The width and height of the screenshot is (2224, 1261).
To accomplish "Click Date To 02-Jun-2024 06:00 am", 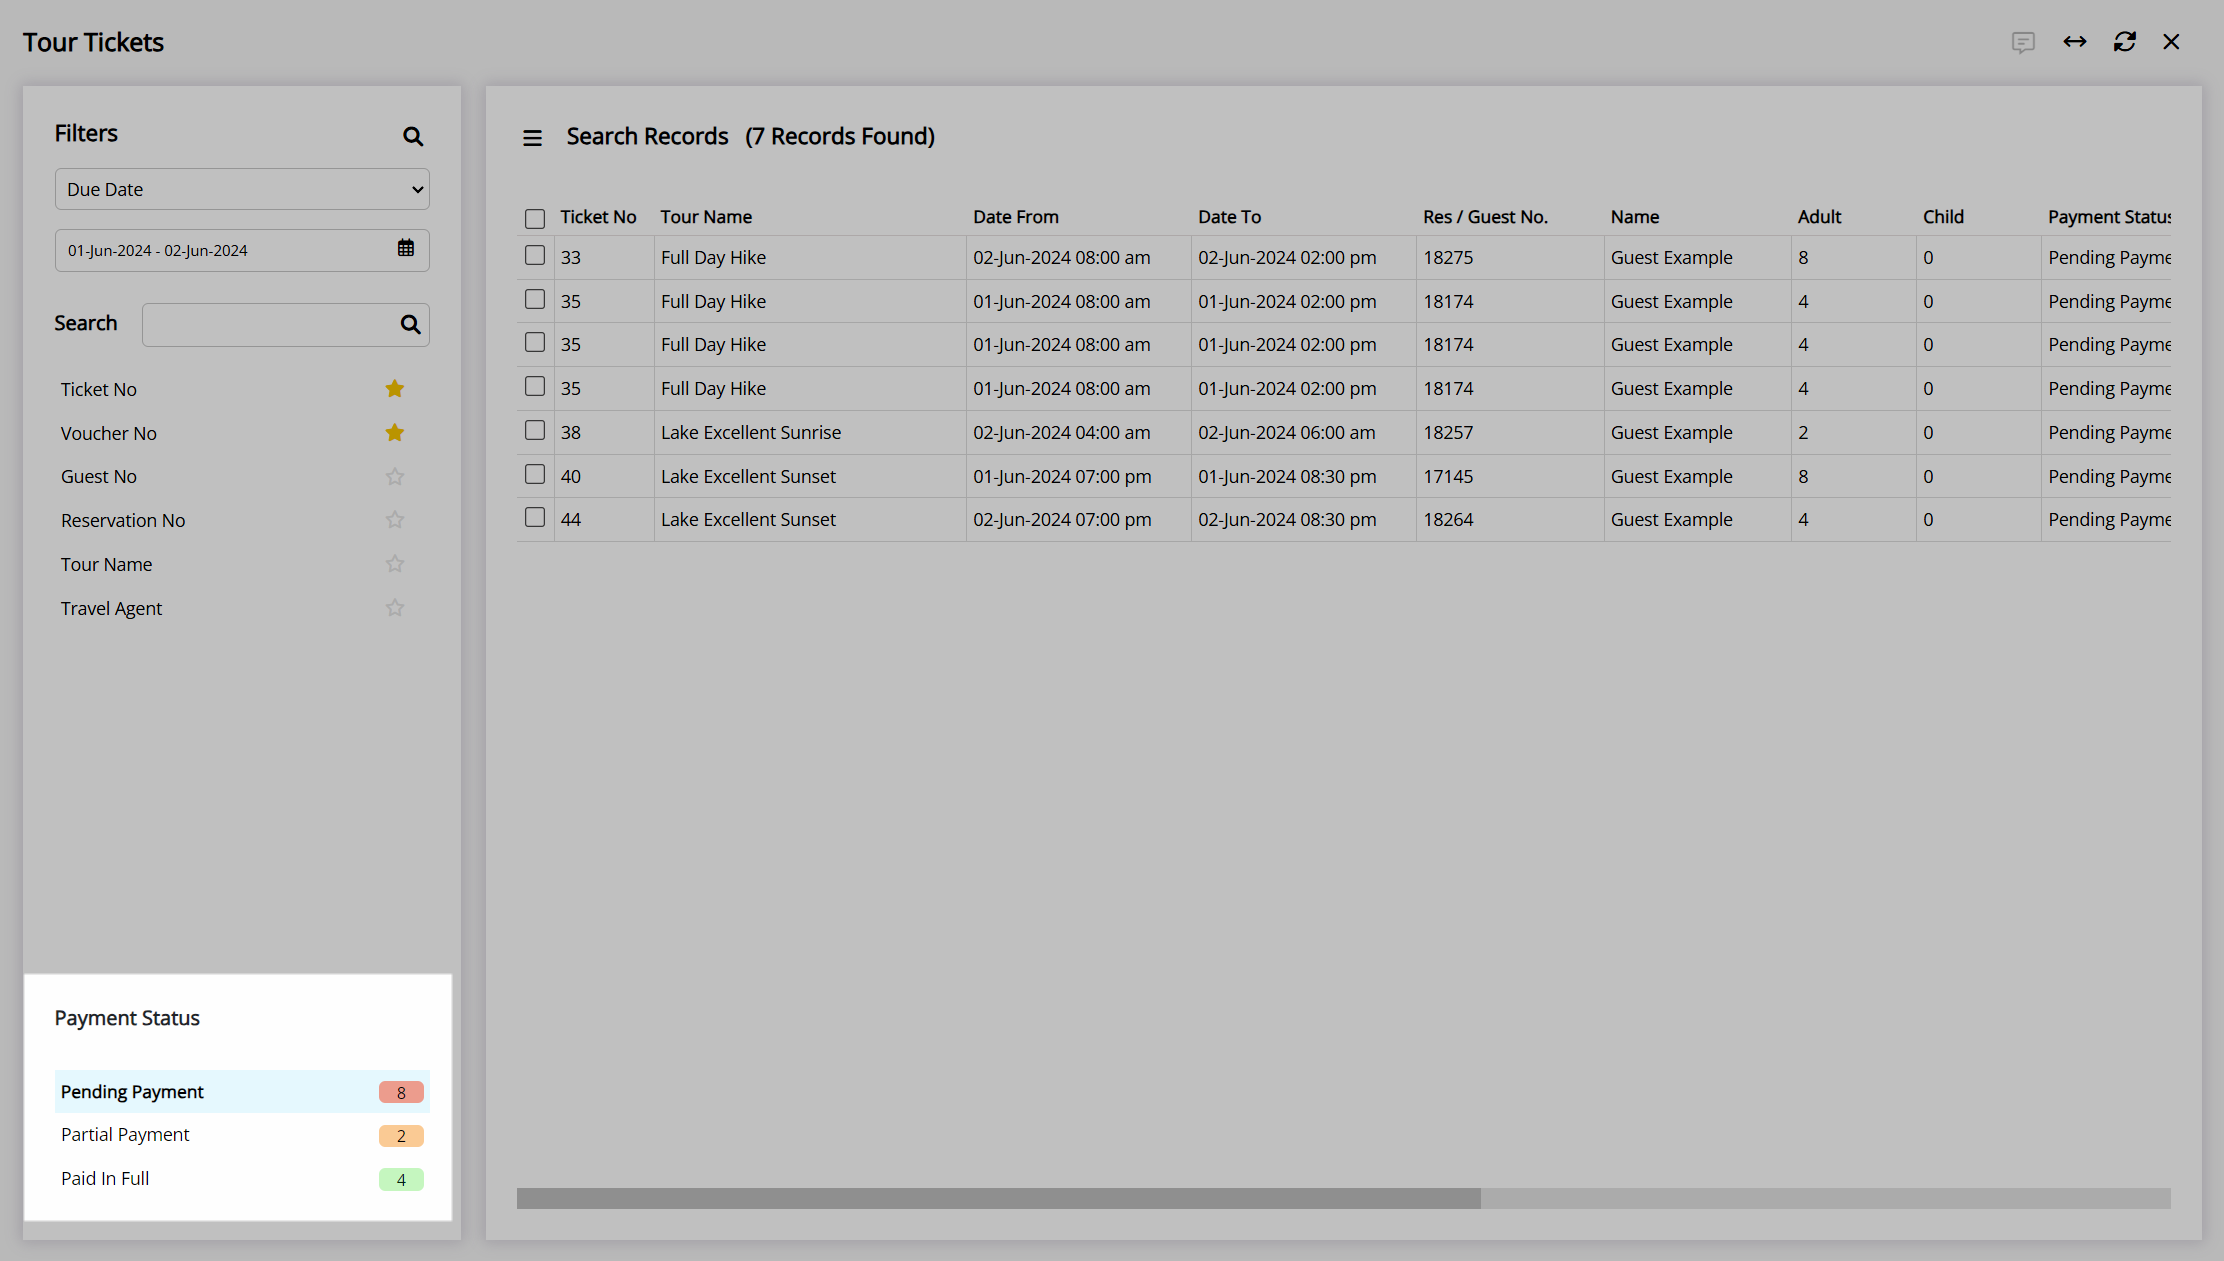I will (x=1287, y=432).
